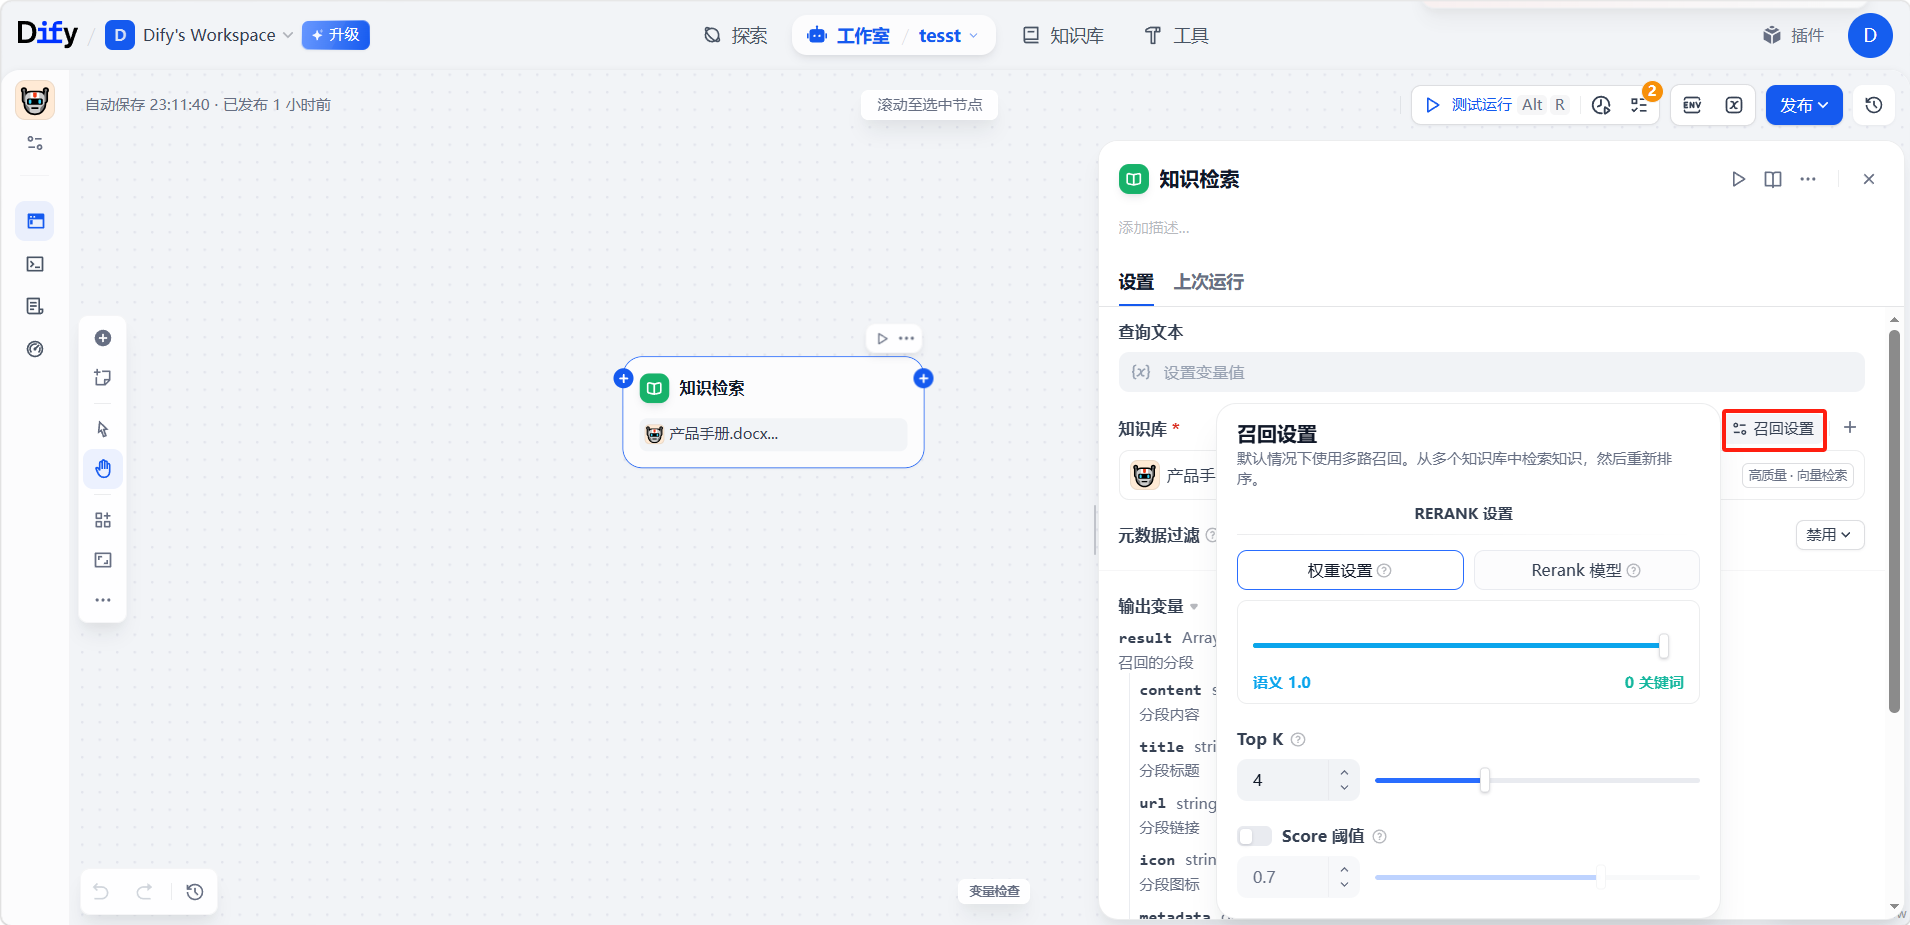The image size is (1910, 925).
Task: Collapse the 输出变量 section
Action: click(x=1158, y=606)
